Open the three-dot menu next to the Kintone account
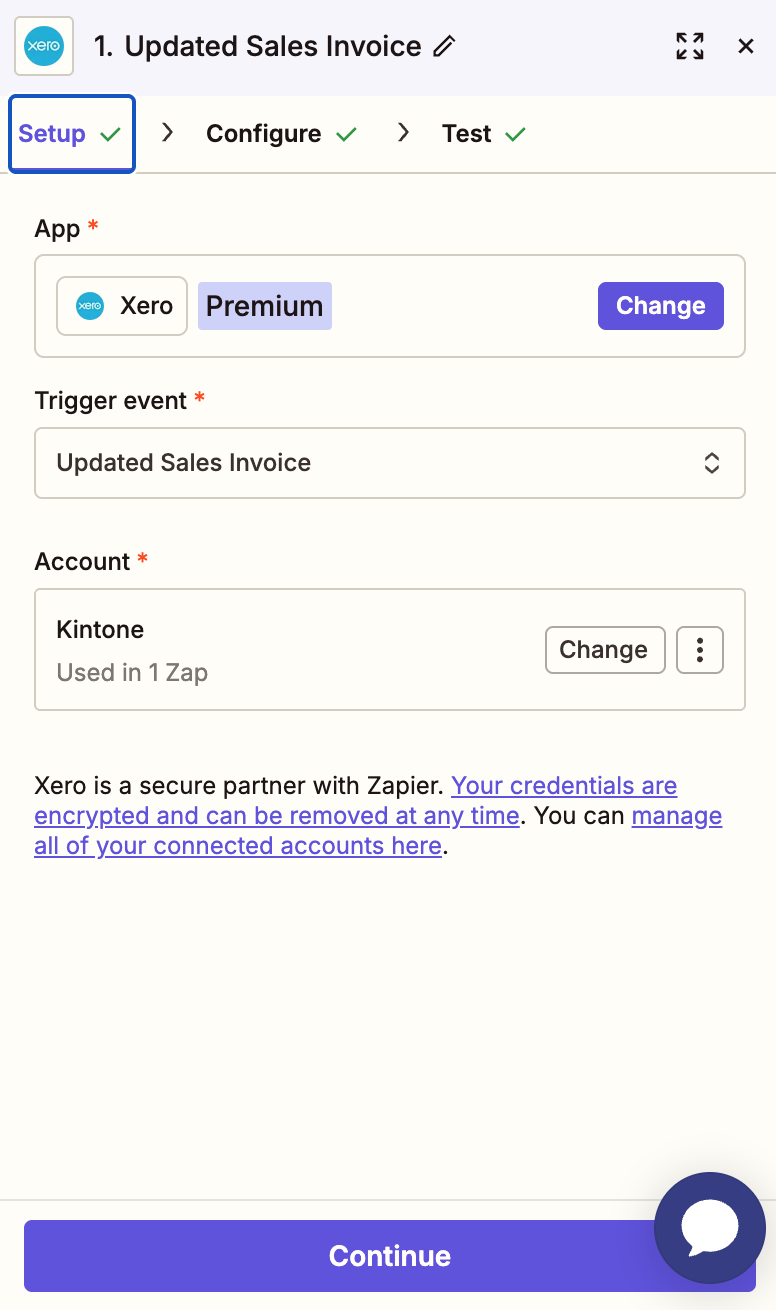776x1310 pixels. click(700, 650)
